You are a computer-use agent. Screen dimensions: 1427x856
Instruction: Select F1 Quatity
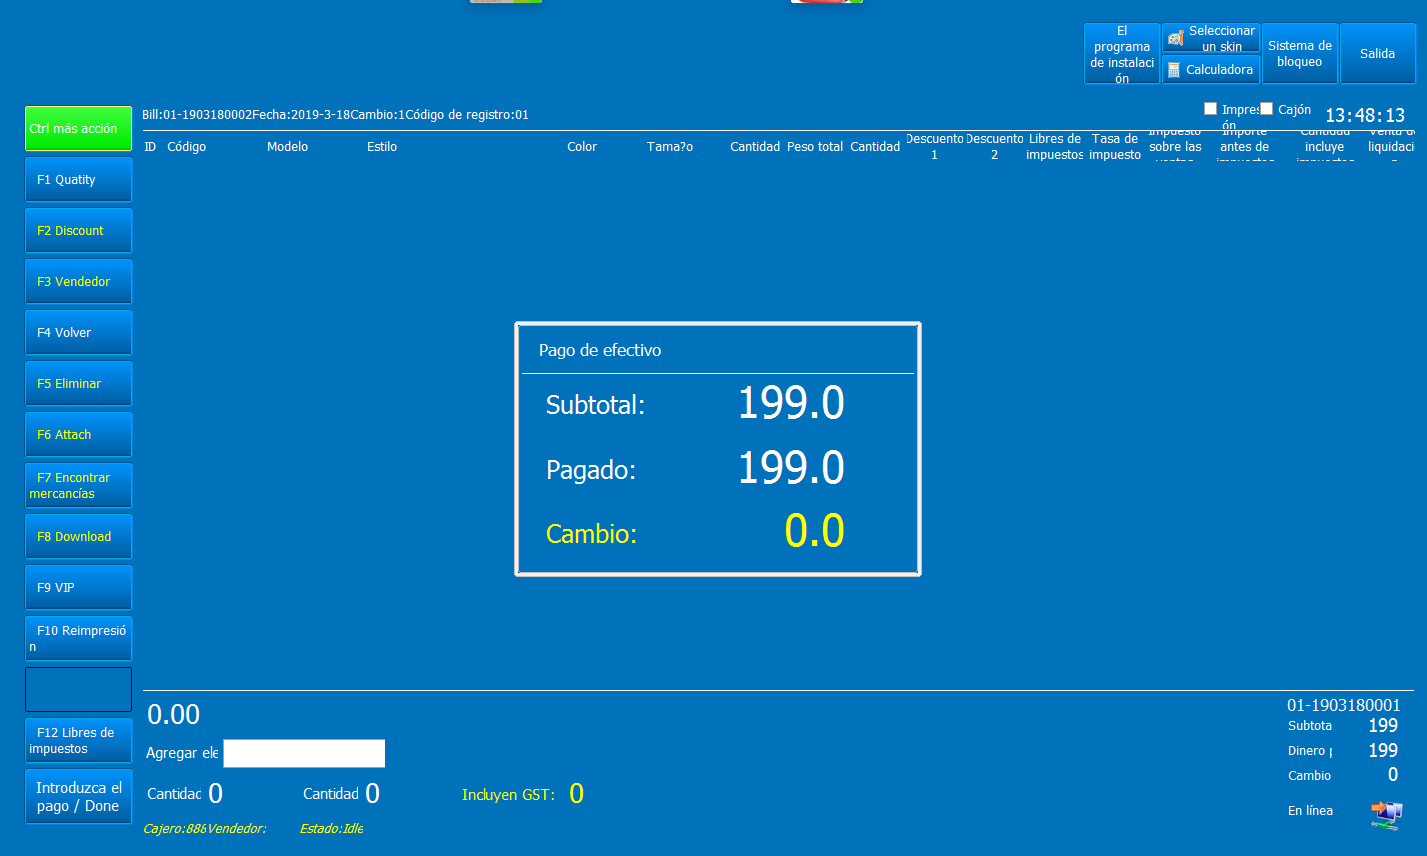(78, 180)
